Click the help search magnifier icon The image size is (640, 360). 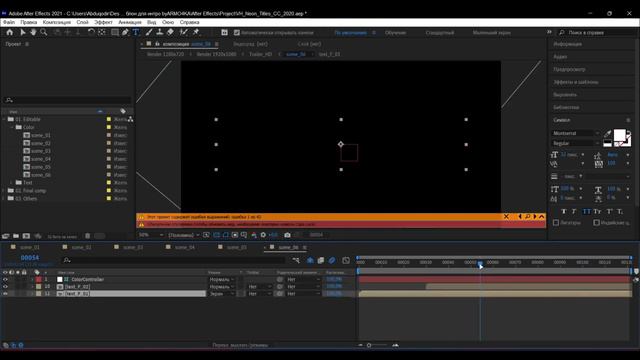pos(562,33)
